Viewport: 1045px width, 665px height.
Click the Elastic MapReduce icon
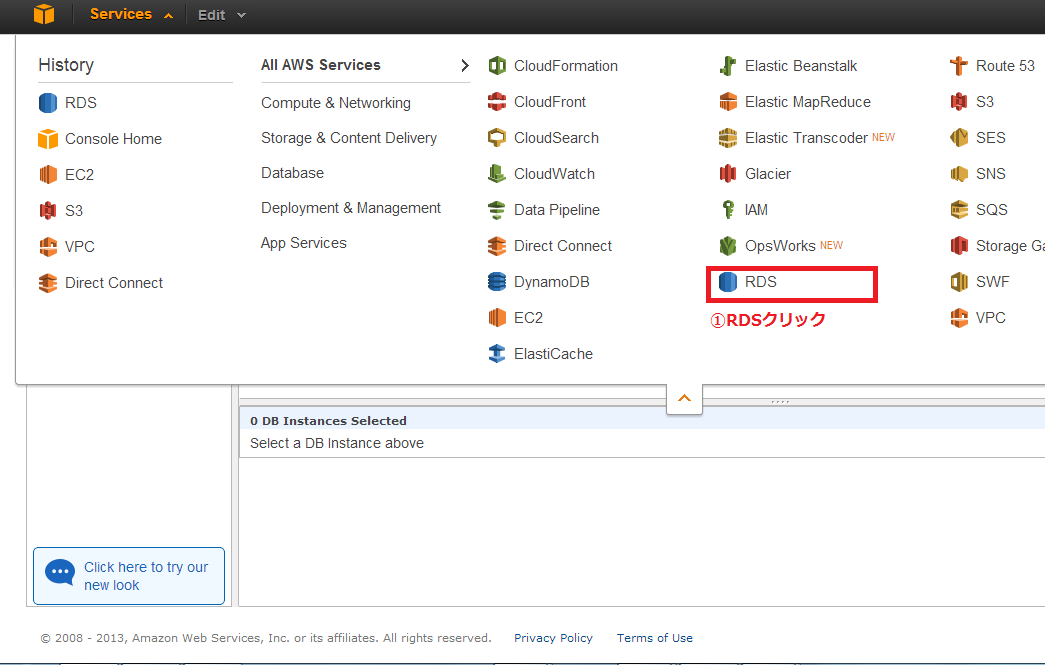pyautogui.click(x=728, y=102)
